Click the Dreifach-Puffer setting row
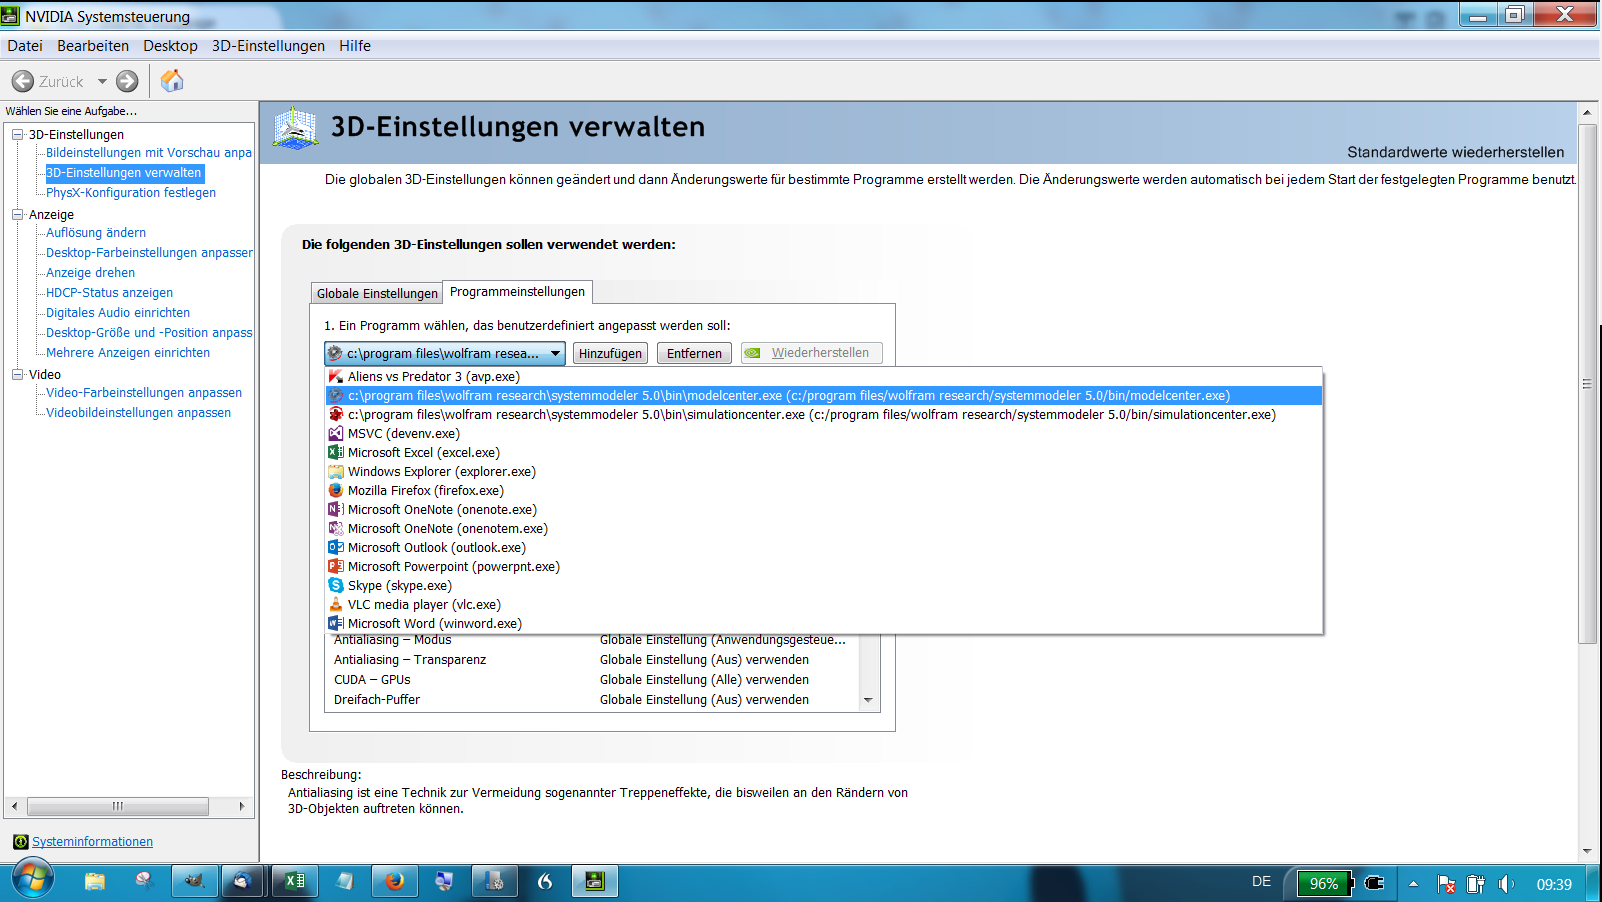Viewport: 1602px width, 902px height. click(592, 700)
